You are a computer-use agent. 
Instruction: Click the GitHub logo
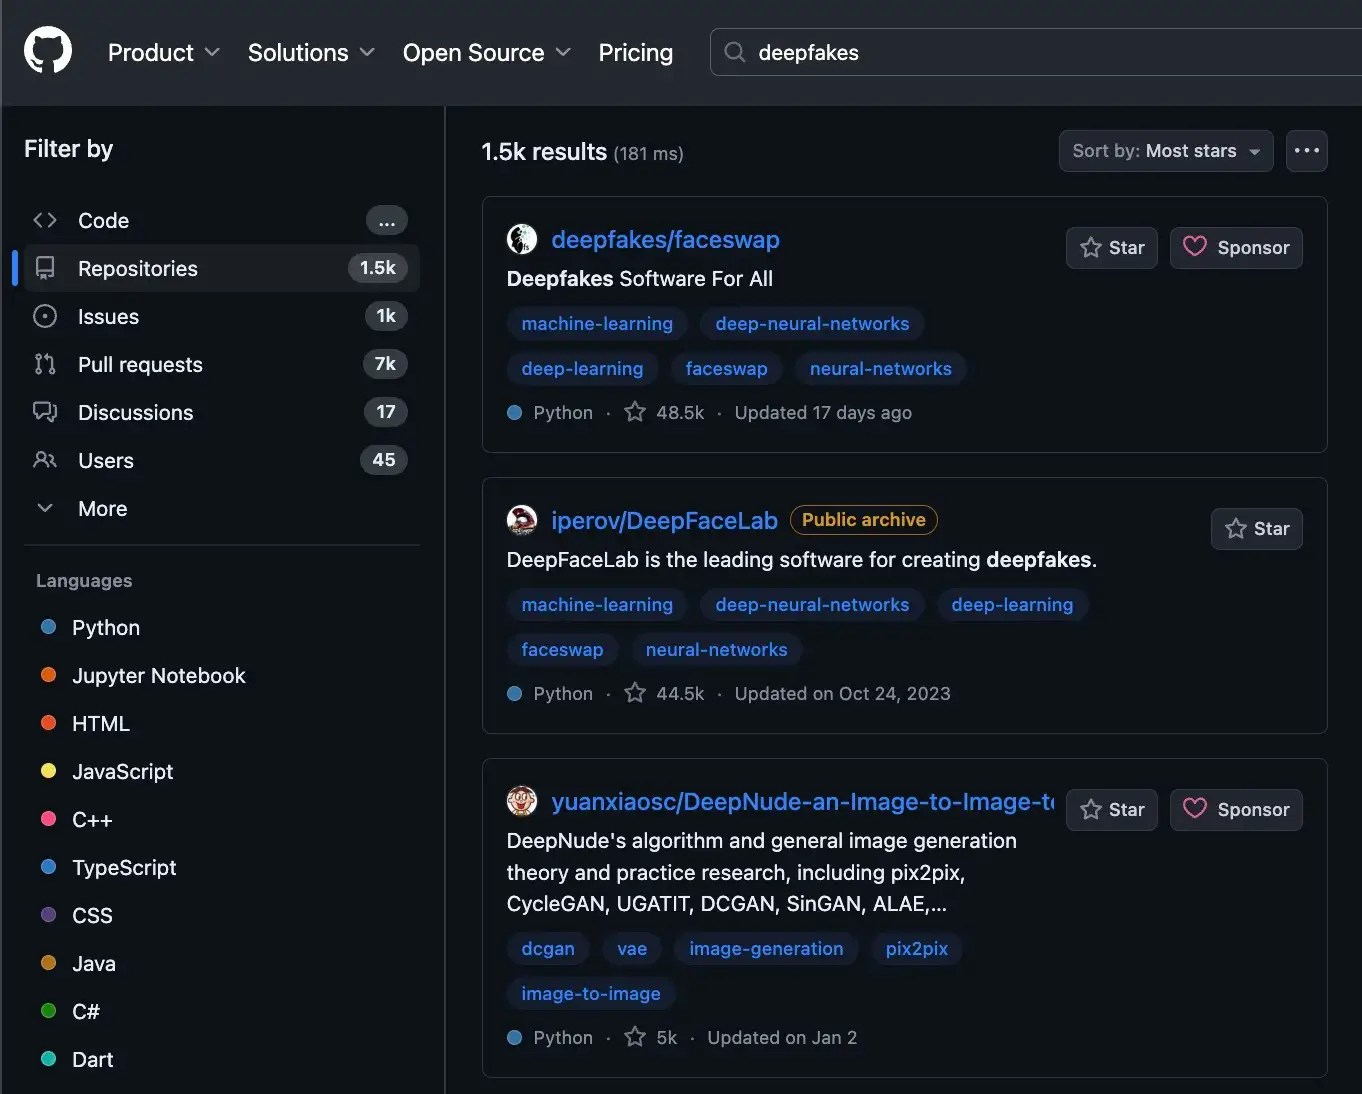[x=47, y=51]
